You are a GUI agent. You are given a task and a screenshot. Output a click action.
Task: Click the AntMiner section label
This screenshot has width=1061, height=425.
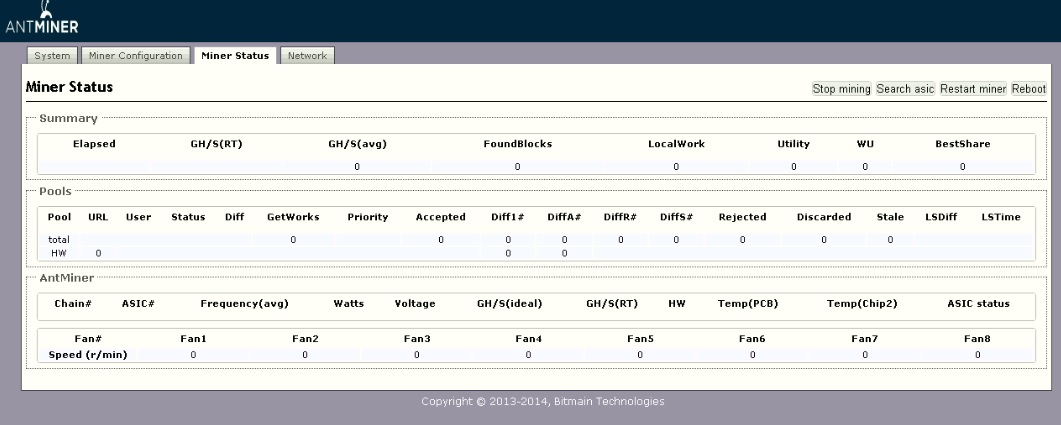[x=66, y=278]
